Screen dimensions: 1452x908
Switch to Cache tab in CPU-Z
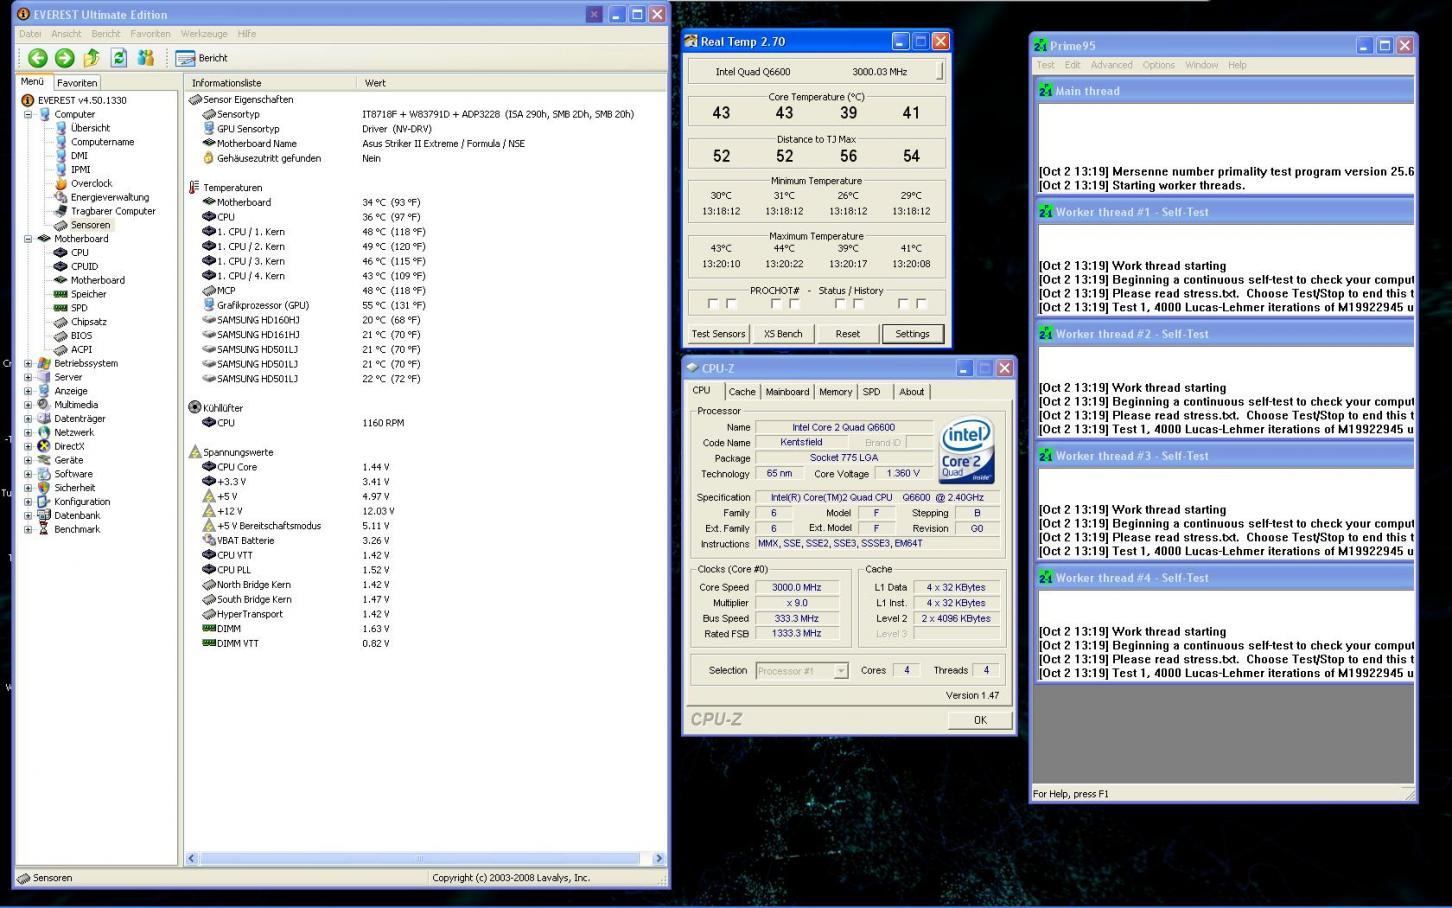742,392
